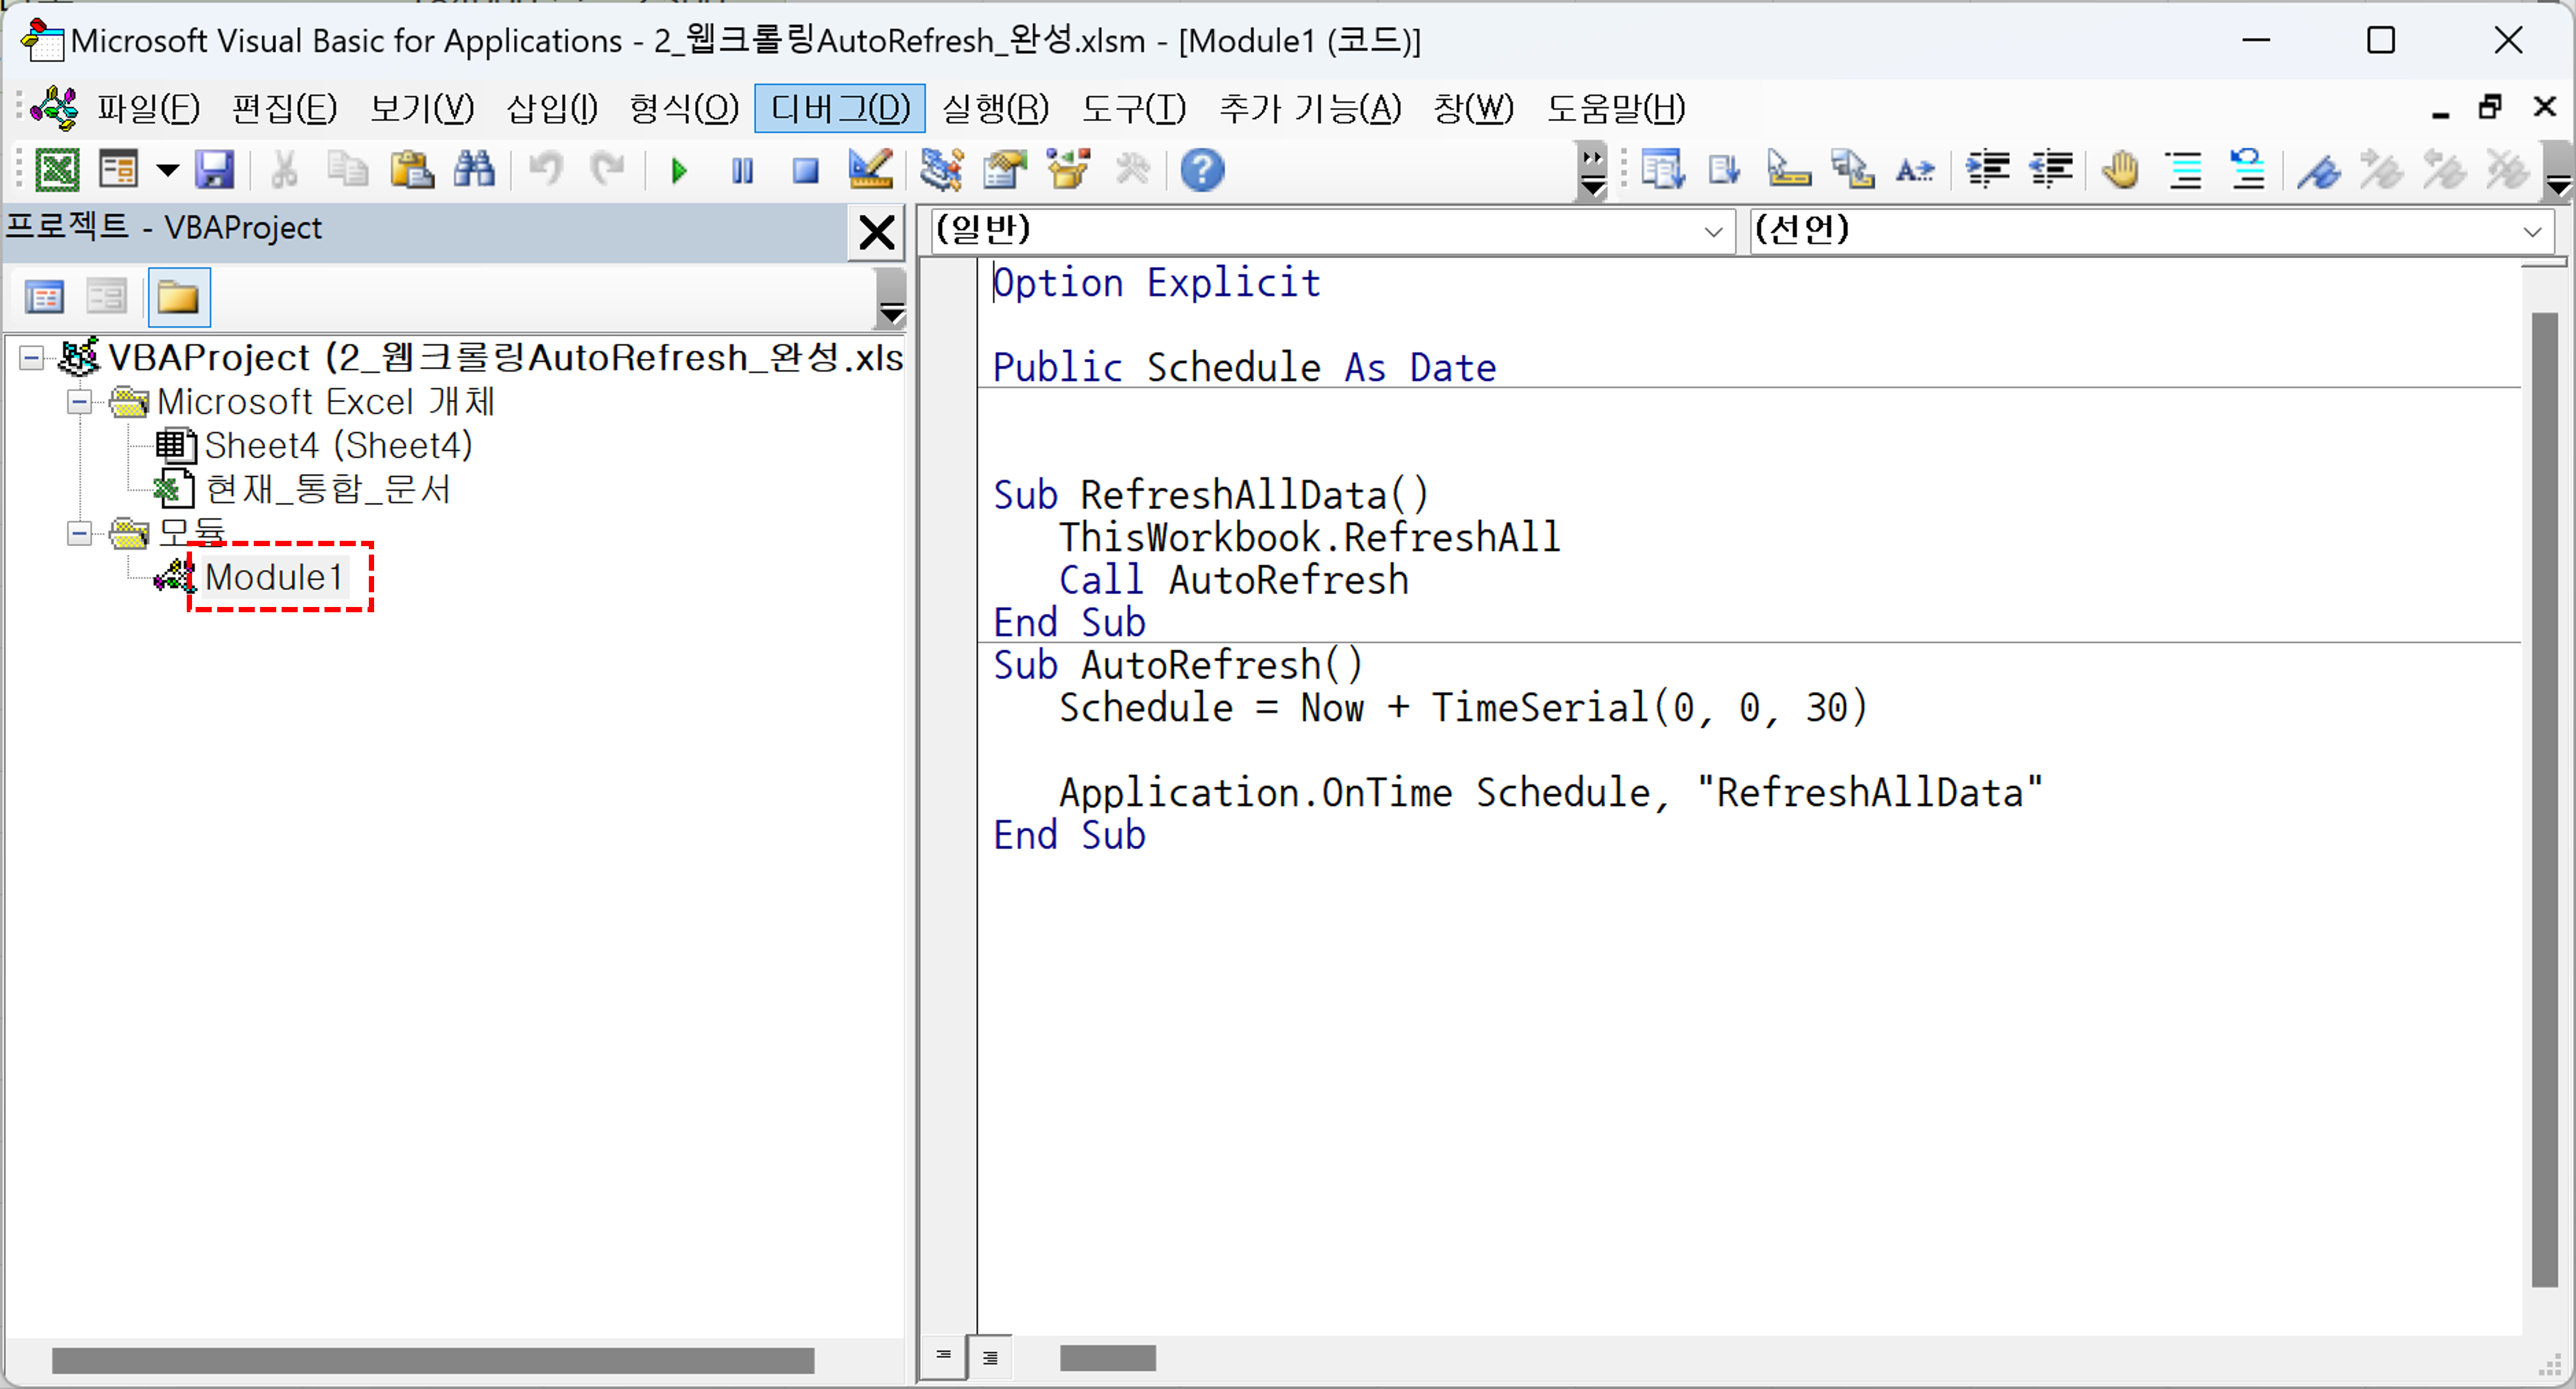This screenshot has height=1389, width=2576.
Task: Open Find with the binoculars icon
Action: pyautogui.click(x=474, y=170)
